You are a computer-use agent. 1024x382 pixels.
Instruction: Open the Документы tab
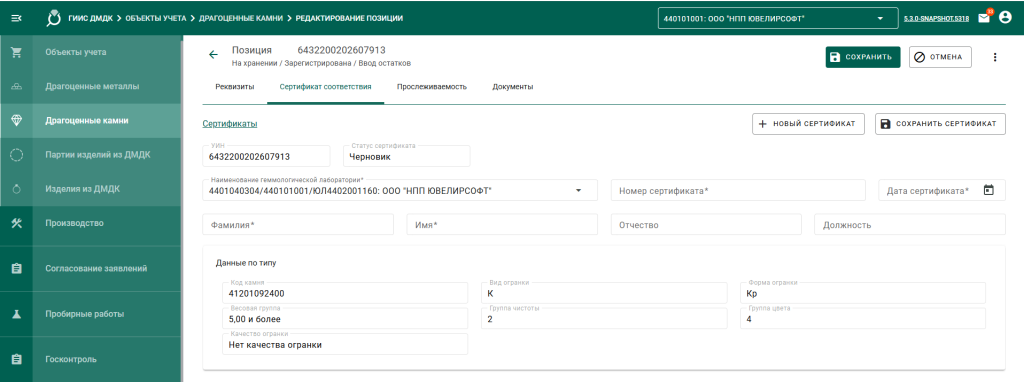pyautogui.click(x=513, y=87)
